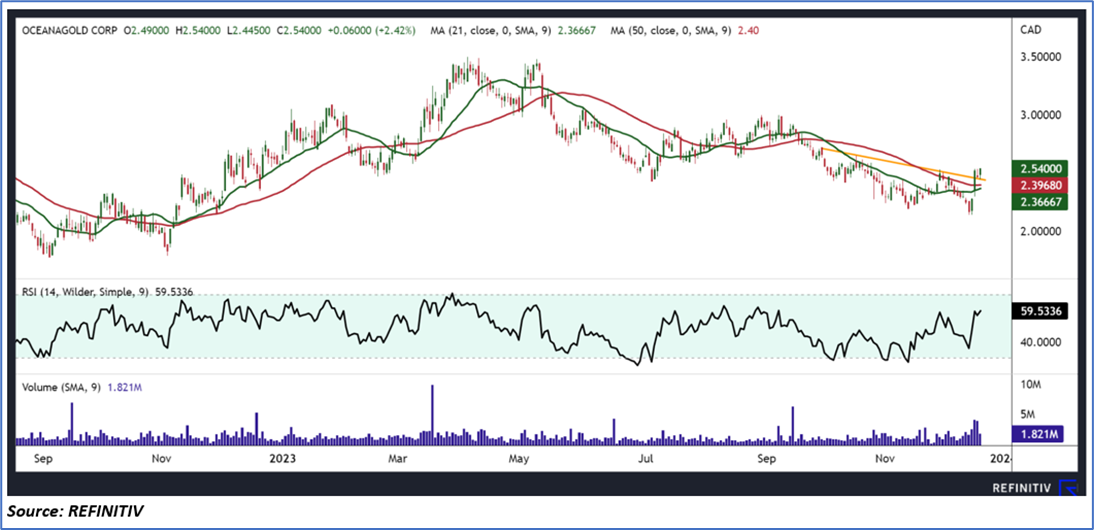Click the REFINITIV logo text
This screenshot has height=530, width=1094.
pyautogui.click(x=1021, y=490)
